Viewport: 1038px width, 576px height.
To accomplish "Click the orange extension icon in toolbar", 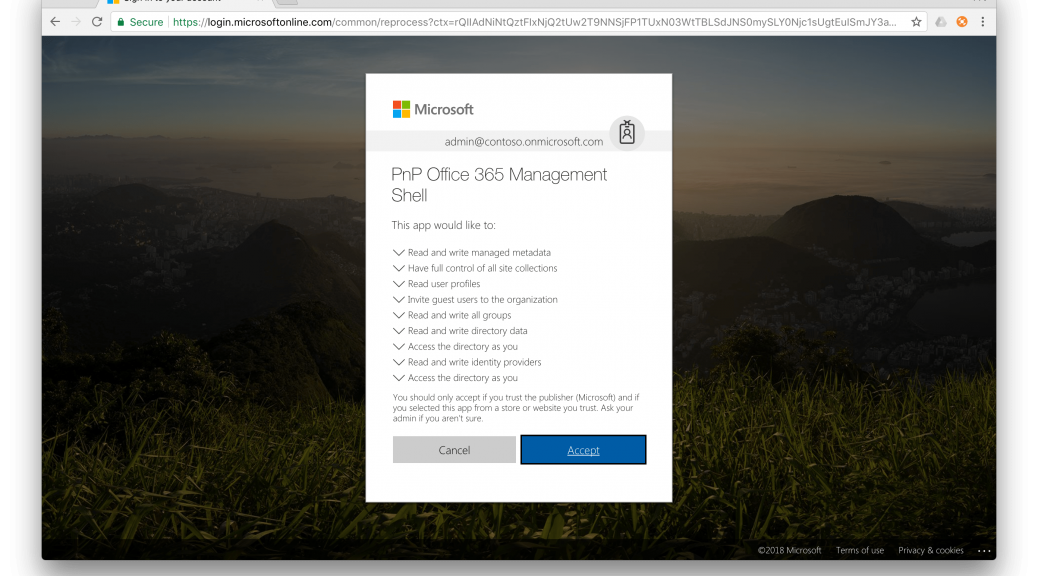I will [962, 22].
